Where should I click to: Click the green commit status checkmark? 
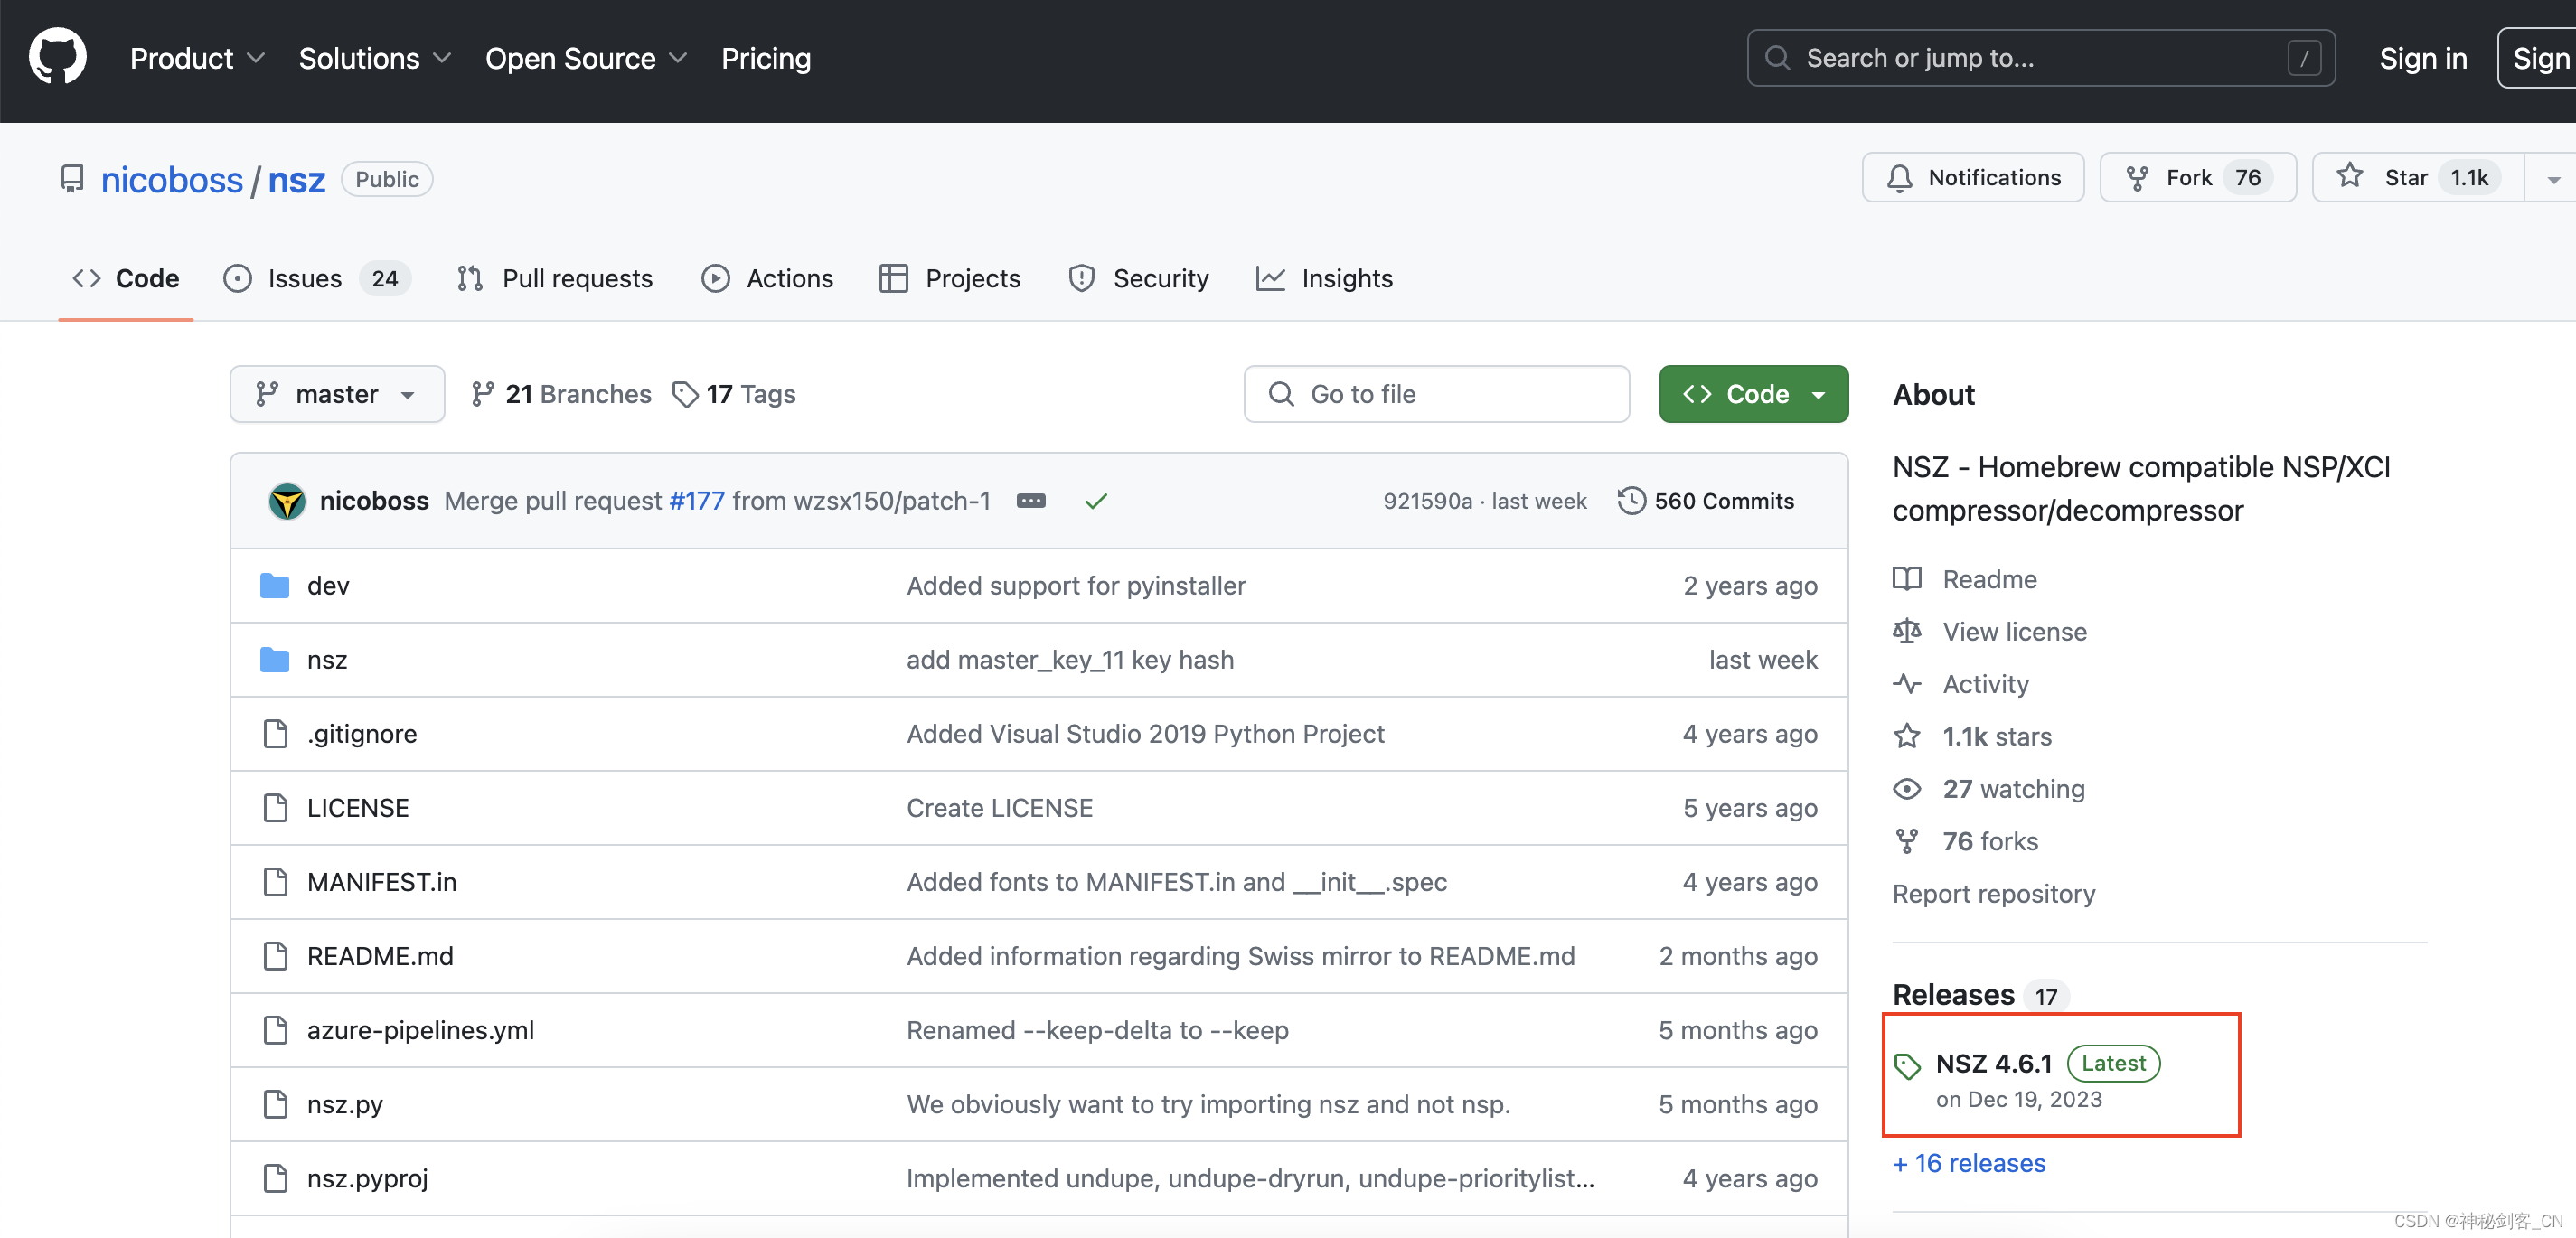click(x=1096, y=501)
